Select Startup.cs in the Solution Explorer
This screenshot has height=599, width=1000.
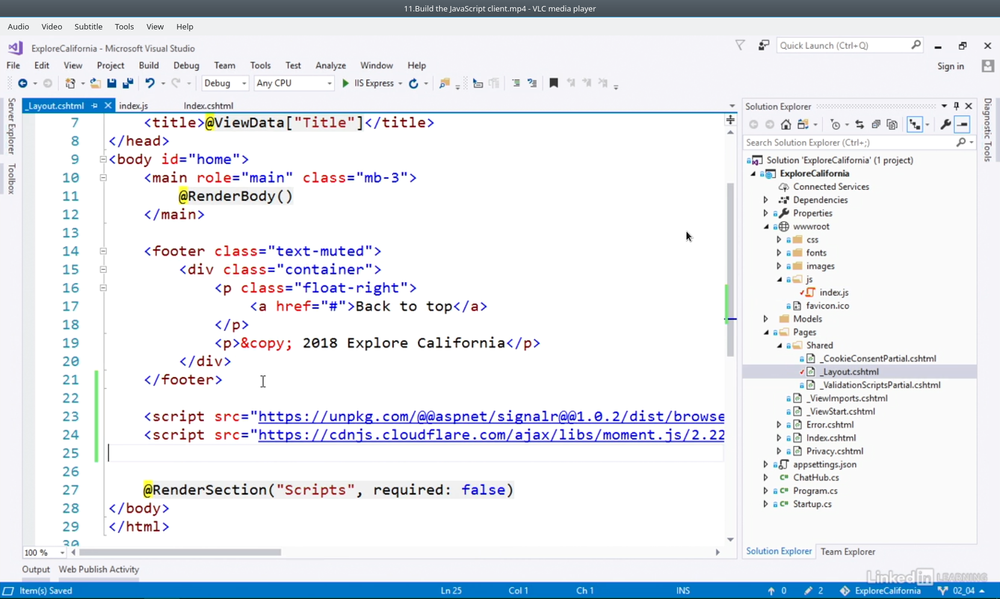coord(812,504)
